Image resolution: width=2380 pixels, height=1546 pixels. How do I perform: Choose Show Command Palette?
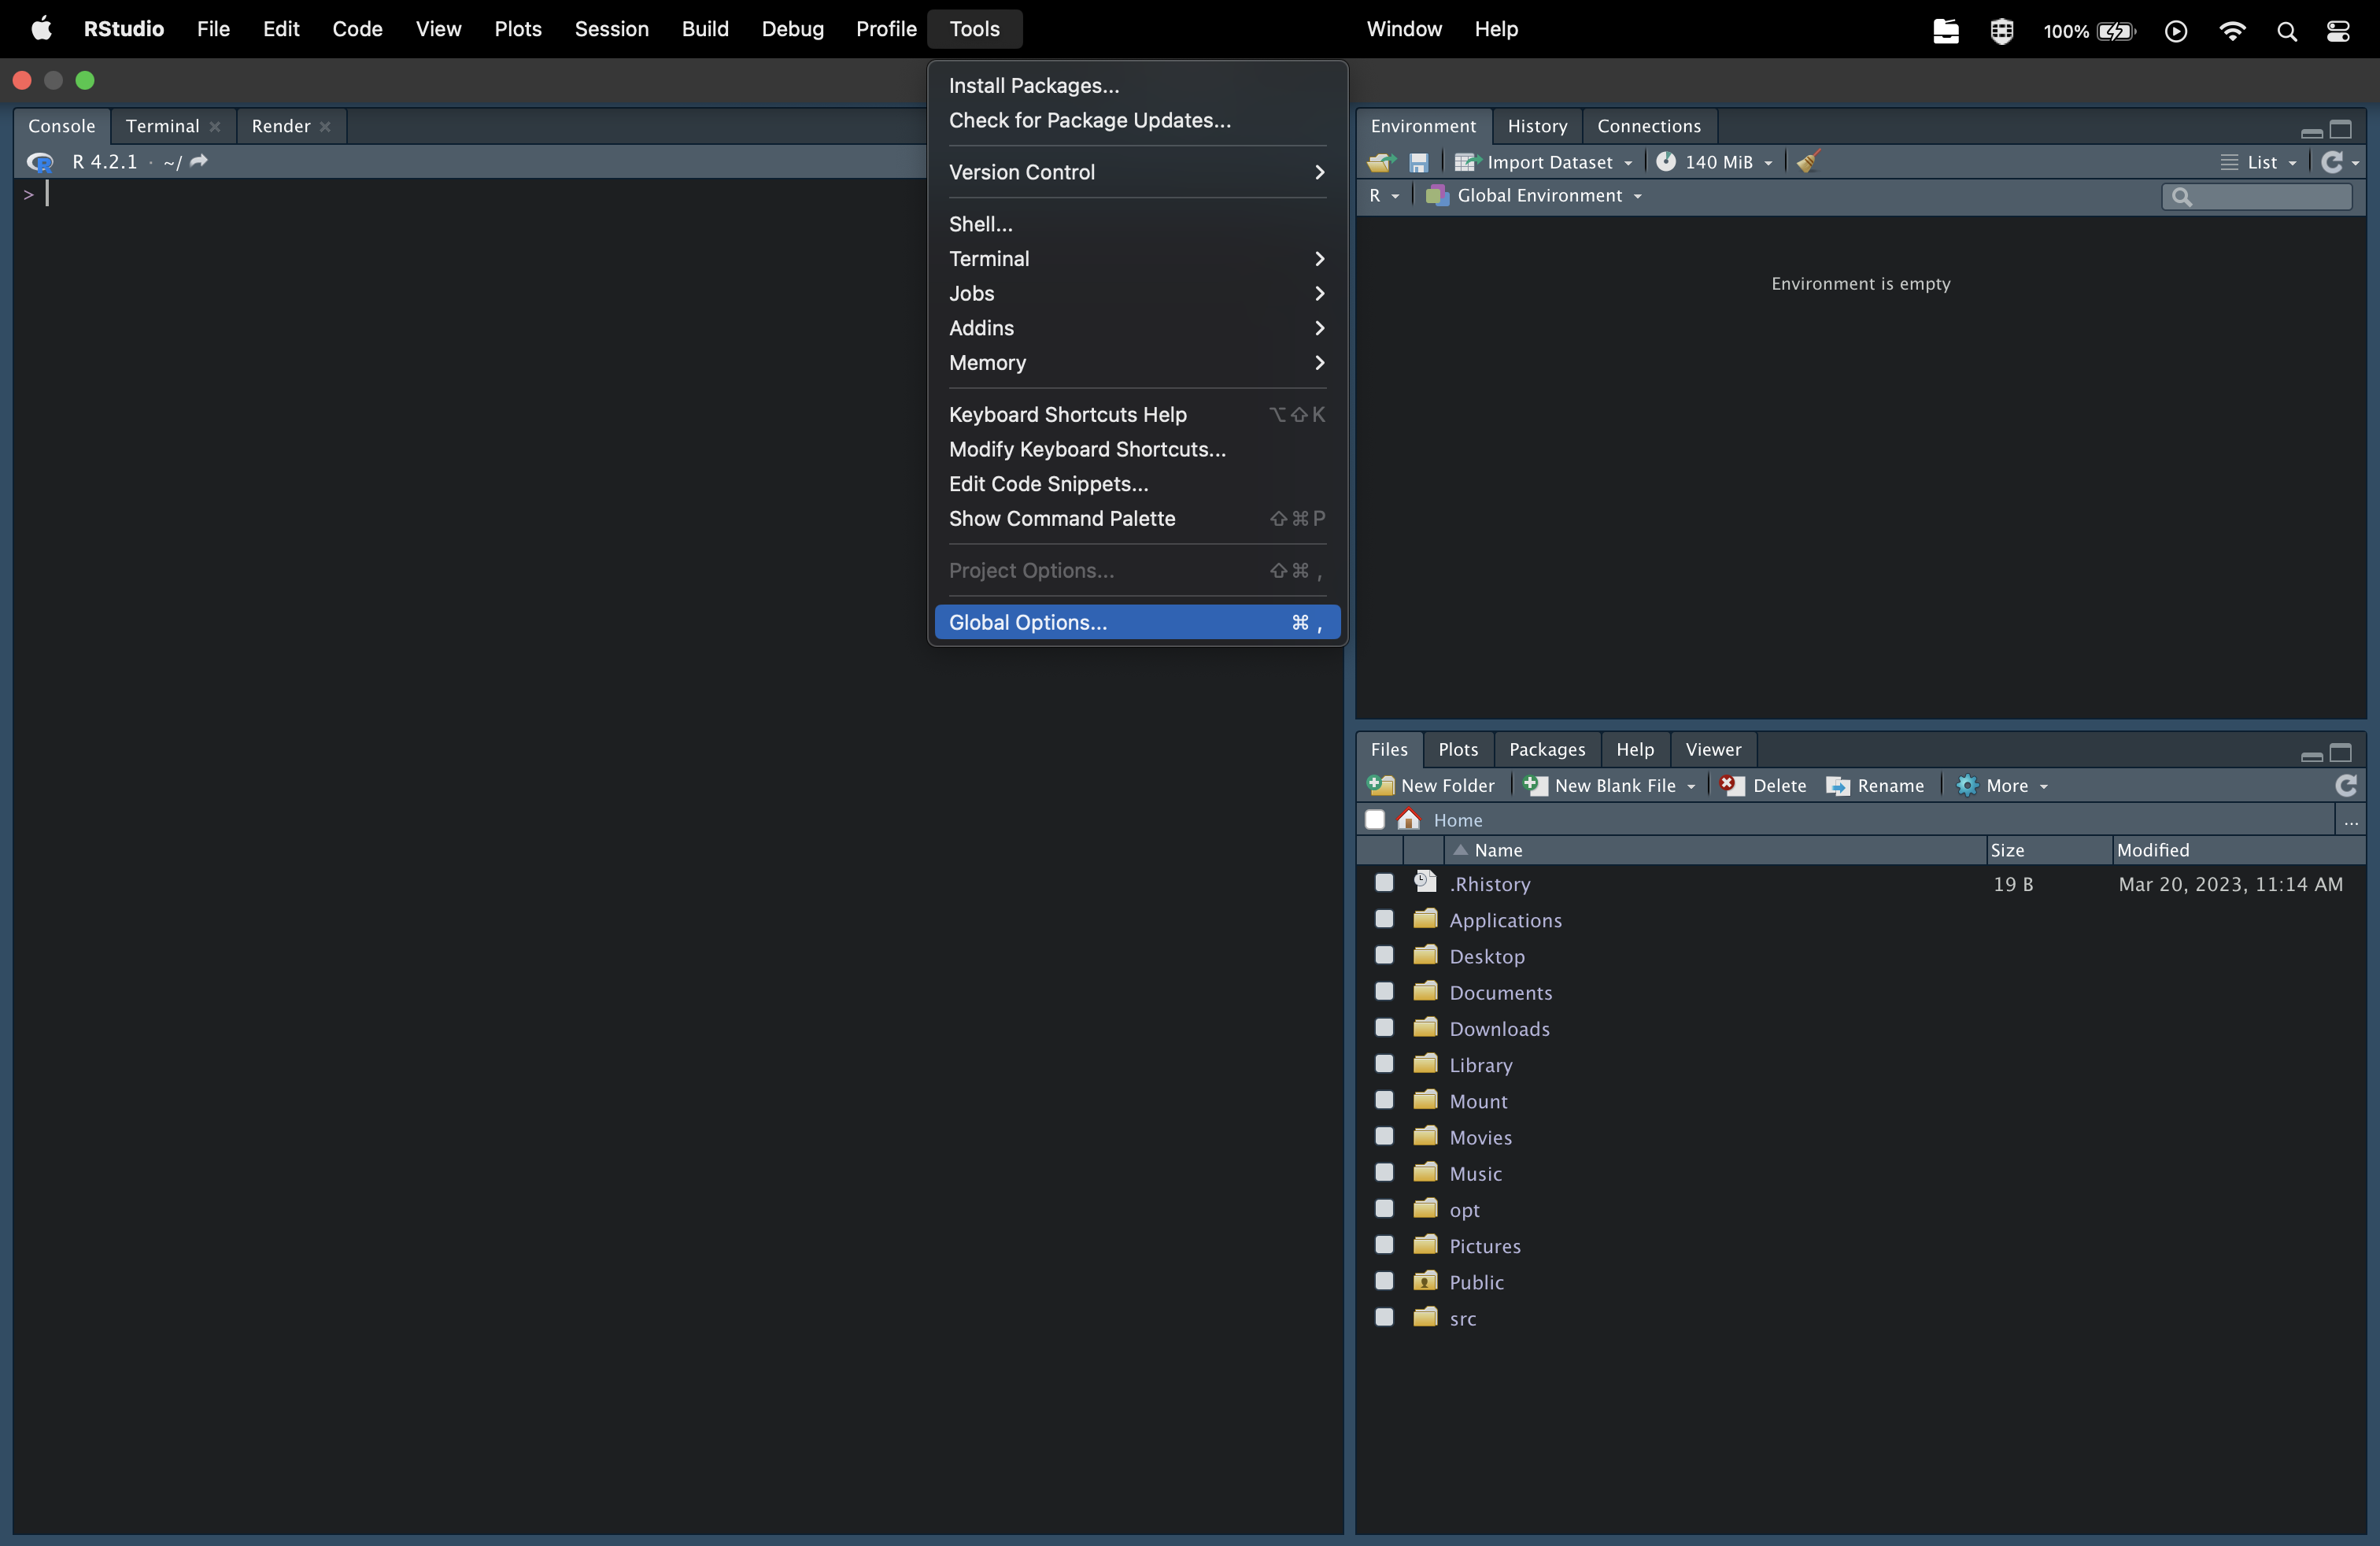(1137, 518)
